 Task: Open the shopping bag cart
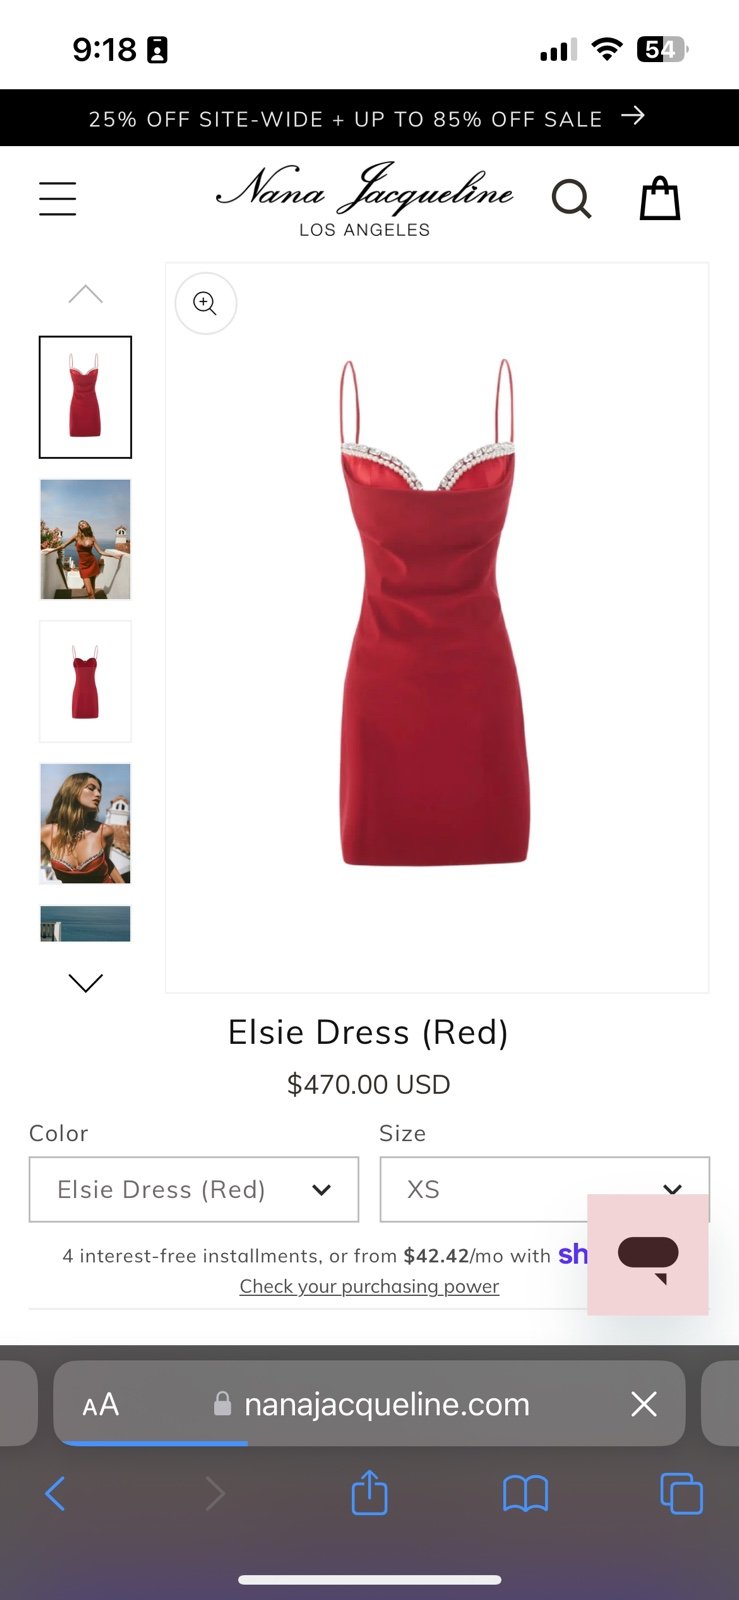pos(660,198)
